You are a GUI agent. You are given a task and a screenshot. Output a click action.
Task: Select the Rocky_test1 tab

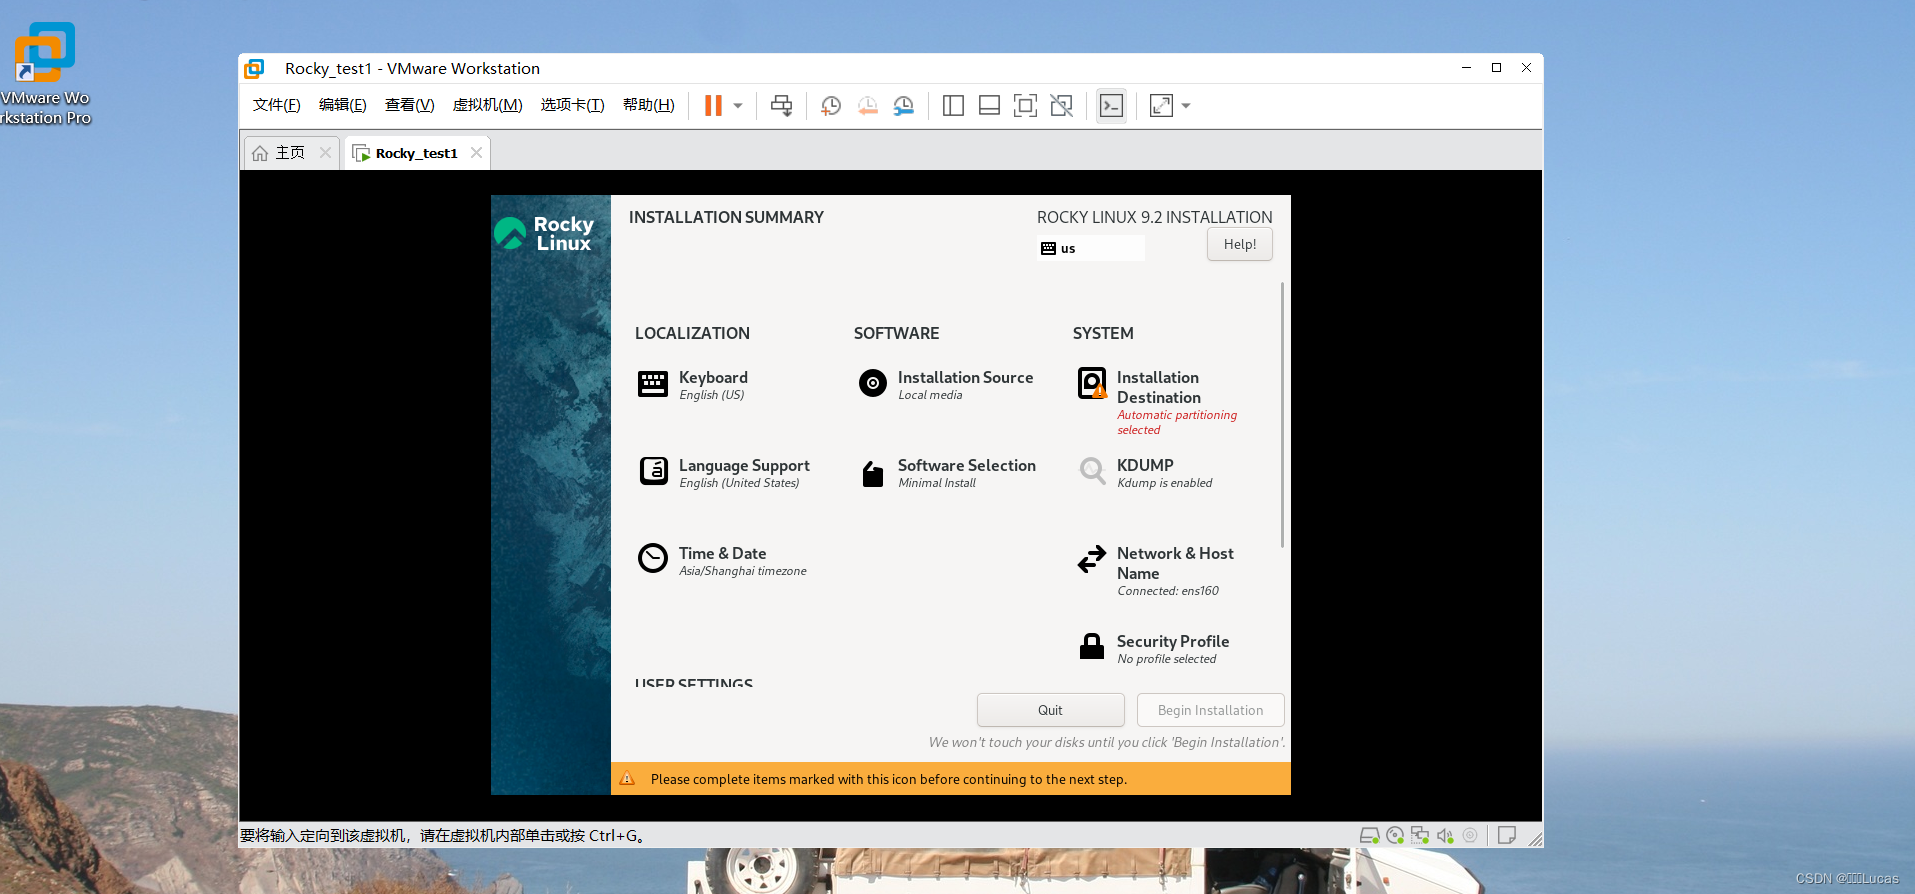pos(416,153)
